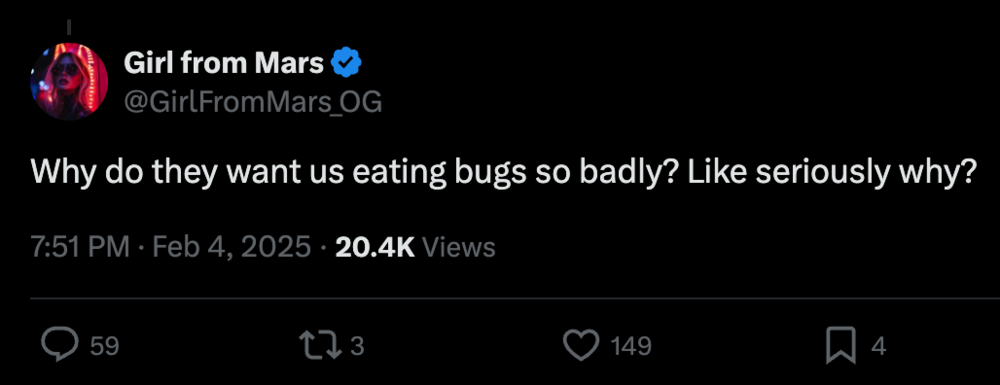Open the 20.4K view count analytics
This screenshot has width=1000, height=385.
tap(374, 247)
